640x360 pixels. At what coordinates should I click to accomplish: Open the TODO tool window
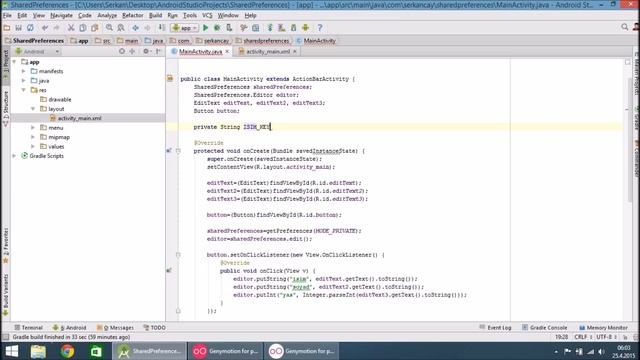pyautogui.click(x=154, y=327)
